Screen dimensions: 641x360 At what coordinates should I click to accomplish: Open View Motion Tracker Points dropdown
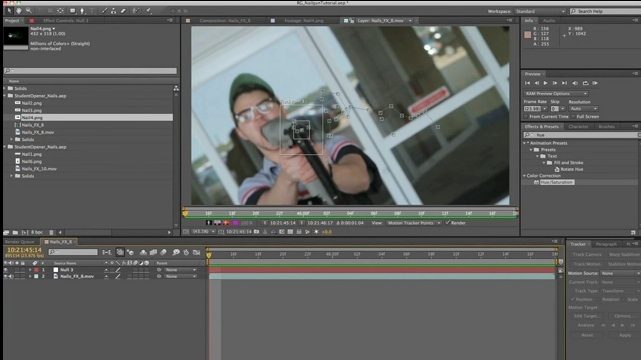tap(414, 223)
